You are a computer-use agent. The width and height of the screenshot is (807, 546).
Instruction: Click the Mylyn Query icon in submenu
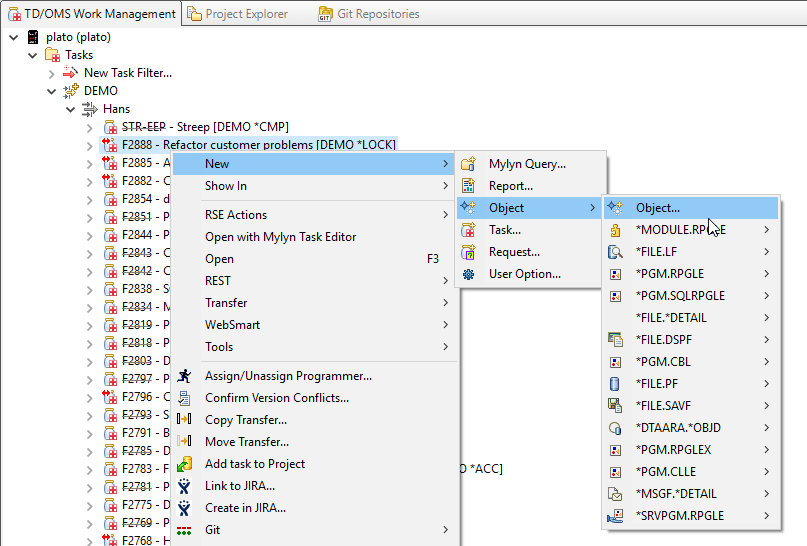pyautogui.click(x=468, y=164)
